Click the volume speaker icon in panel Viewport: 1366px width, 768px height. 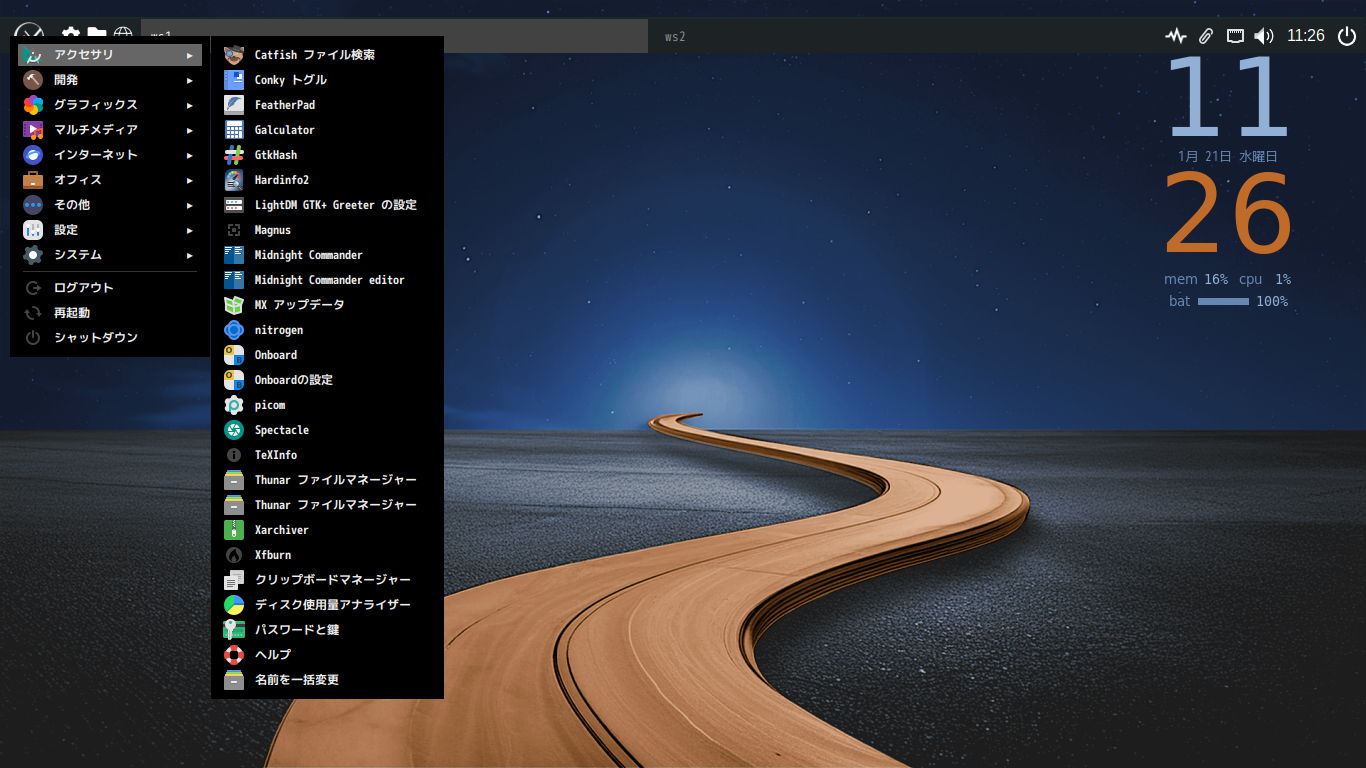(x=1264, y=36)
